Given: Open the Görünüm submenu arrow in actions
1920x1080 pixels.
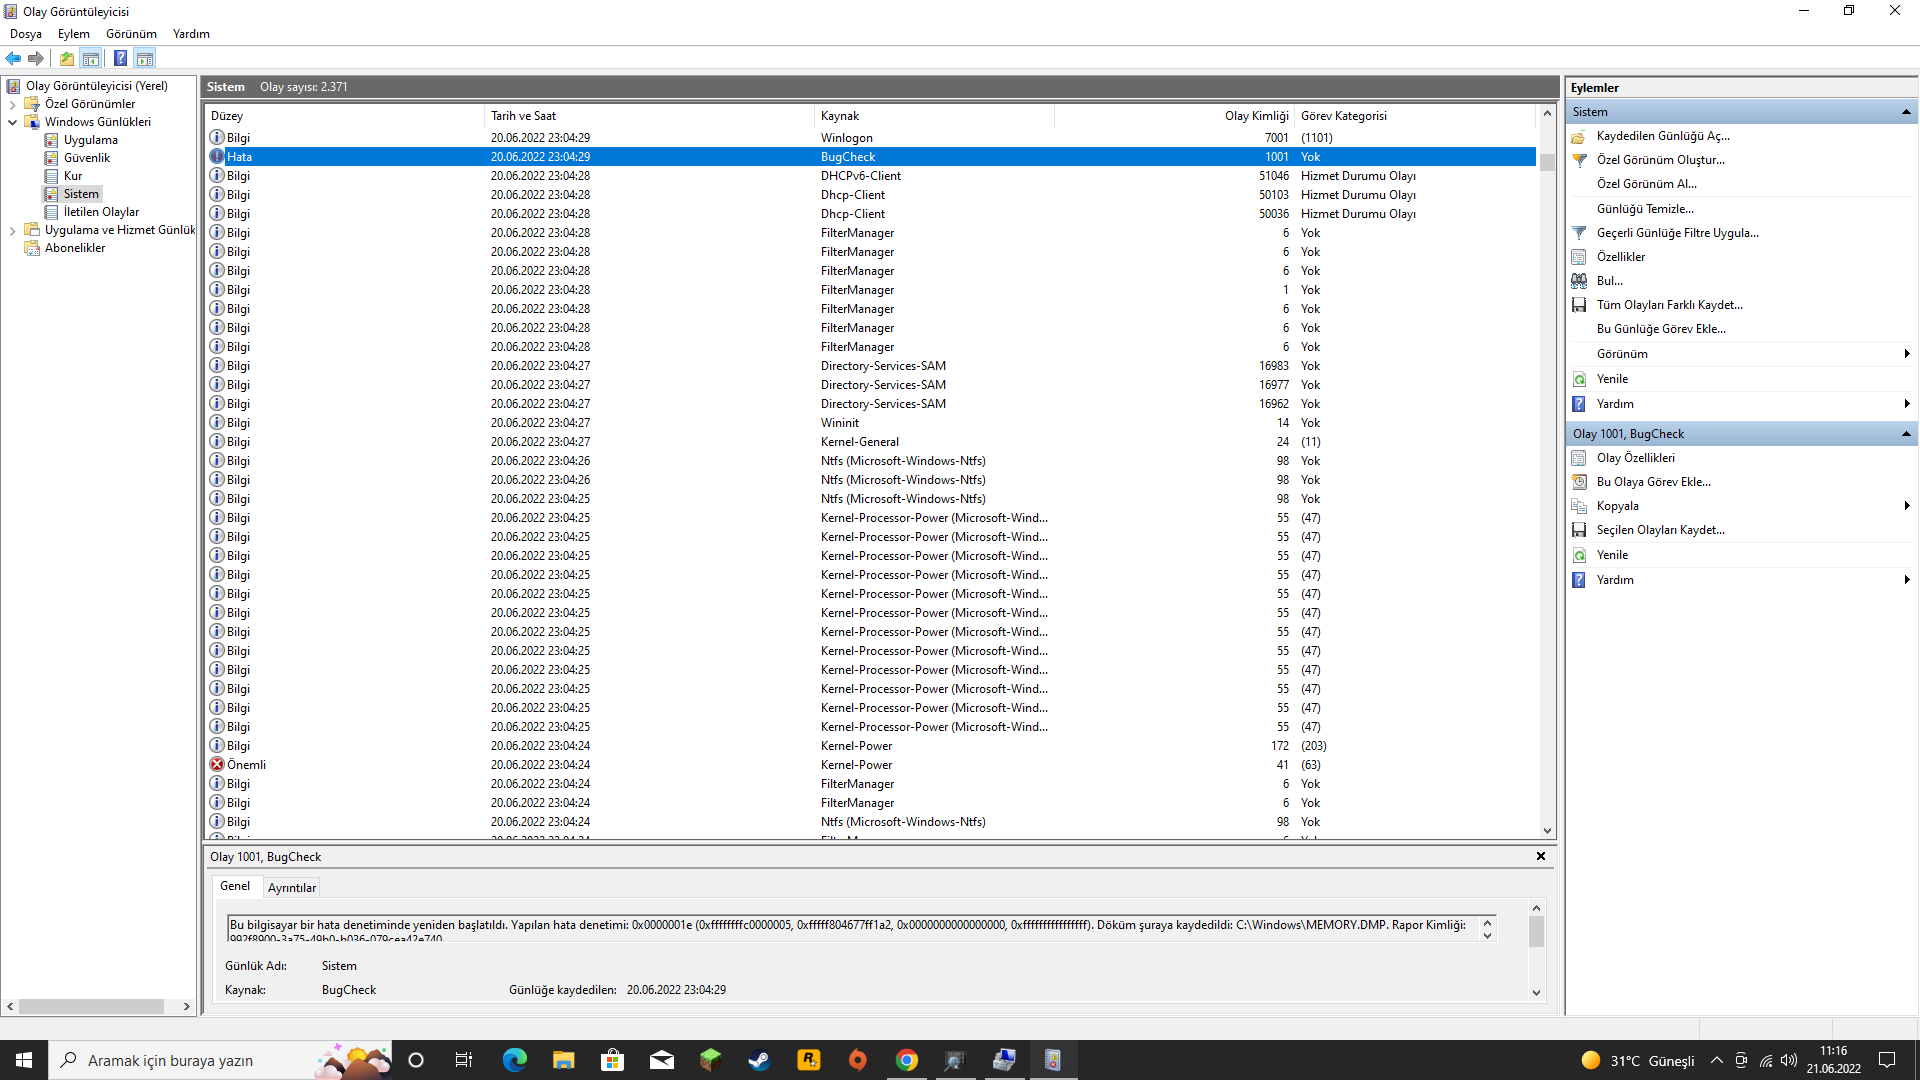Looking at the screenshot, I should (x=1906, y=354).
